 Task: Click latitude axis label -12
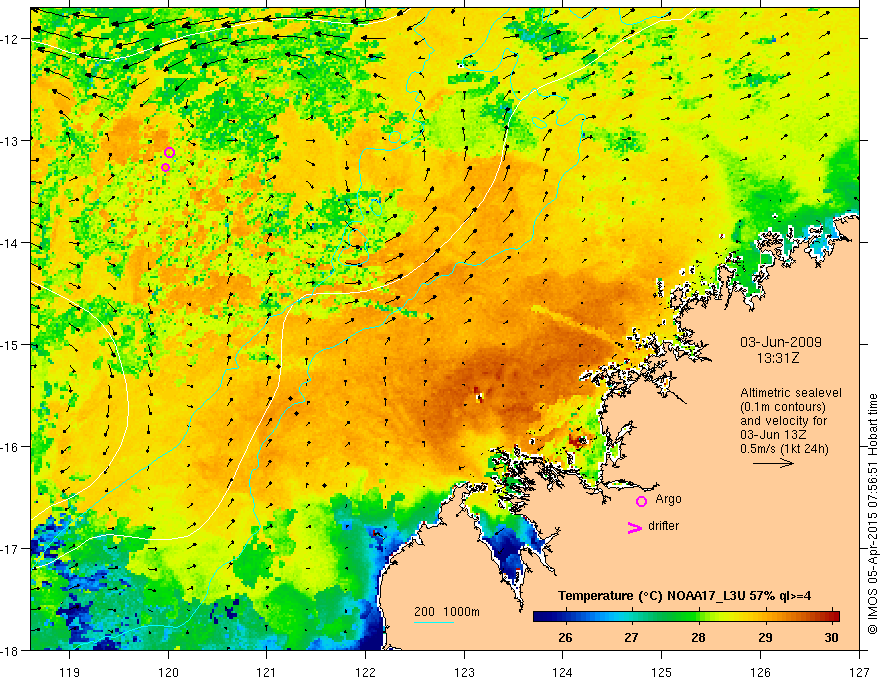[11, 39]
